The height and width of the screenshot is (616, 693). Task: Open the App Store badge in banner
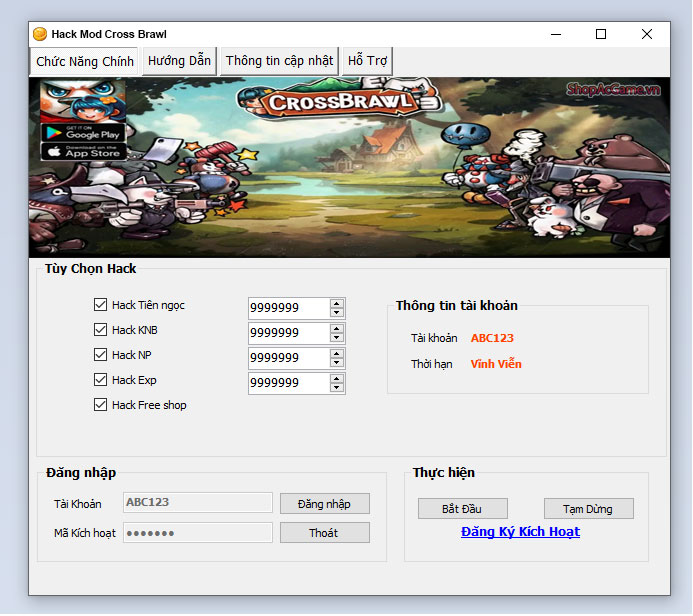[83, 152]
